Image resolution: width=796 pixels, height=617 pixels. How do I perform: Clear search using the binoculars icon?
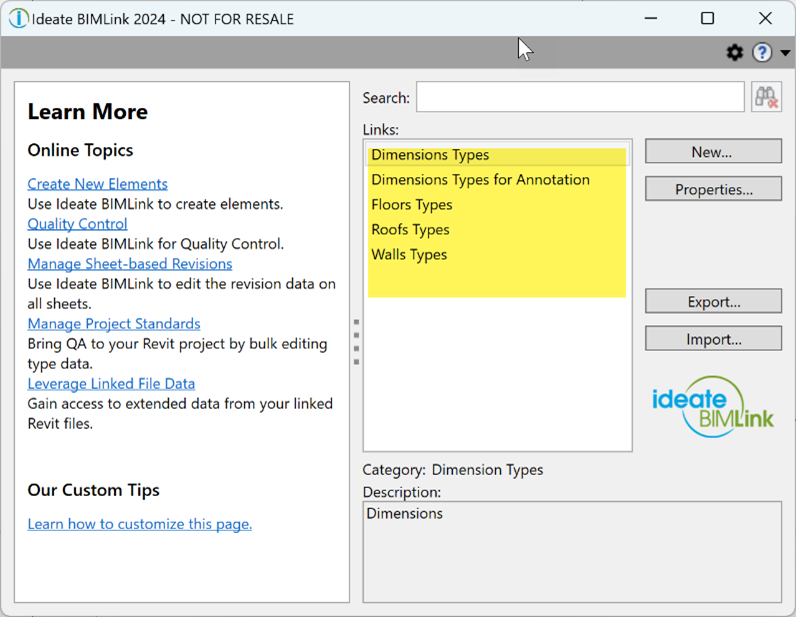click(x=767, y=96)
